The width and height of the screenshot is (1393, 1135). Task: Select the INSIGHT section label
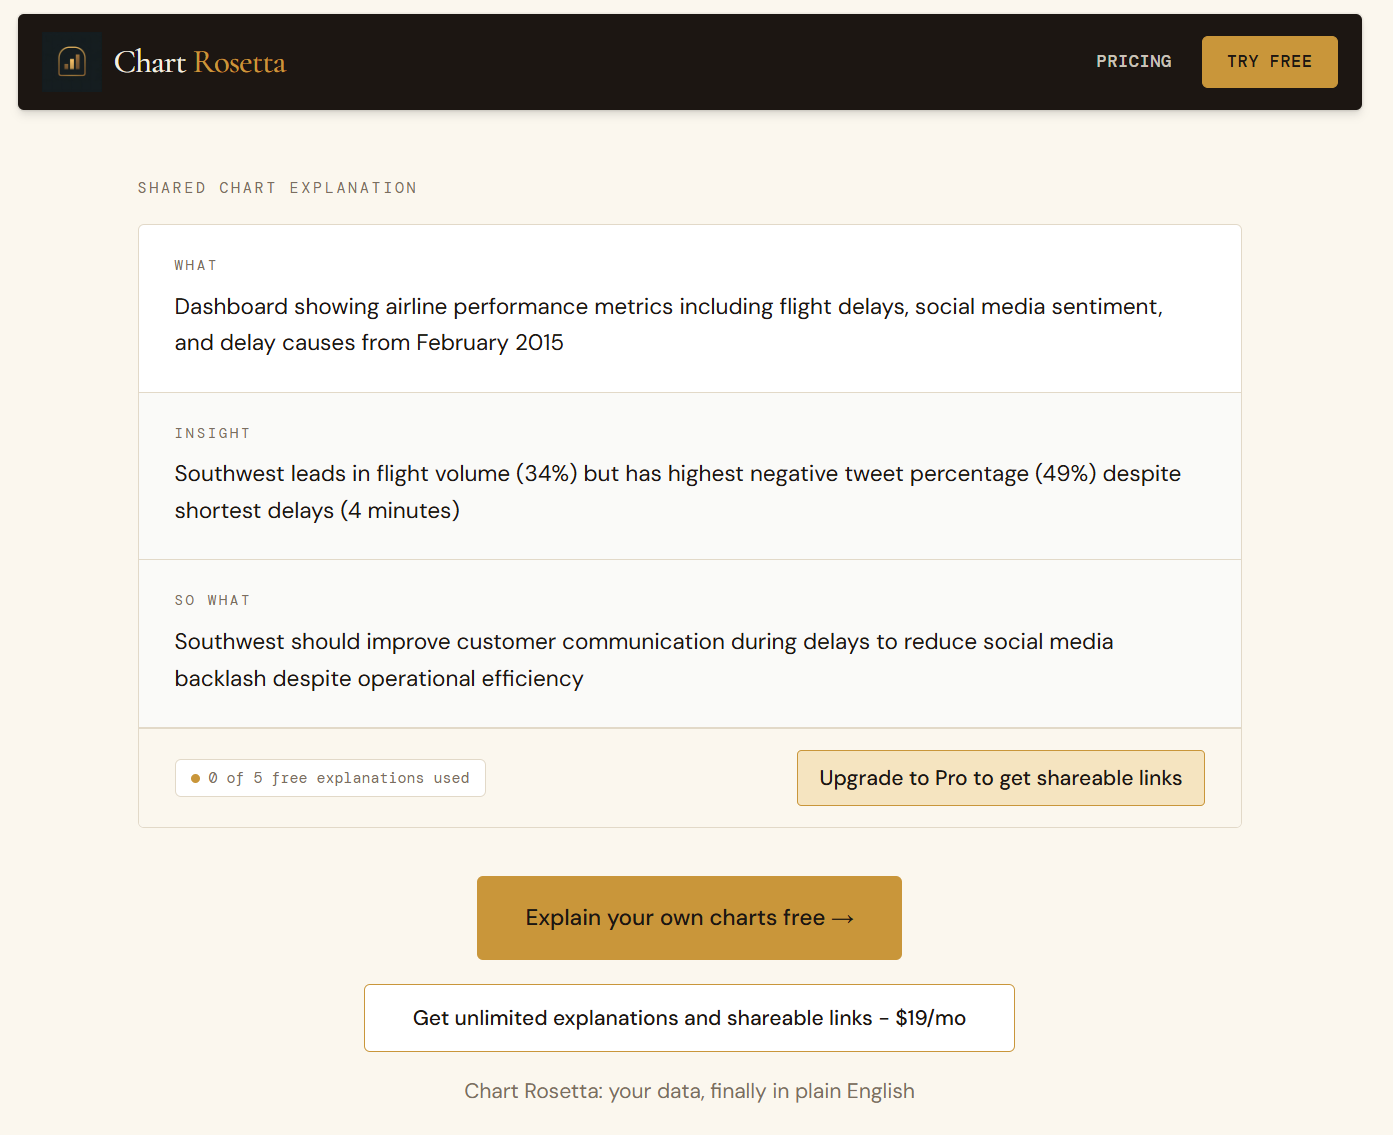[212, 433]
